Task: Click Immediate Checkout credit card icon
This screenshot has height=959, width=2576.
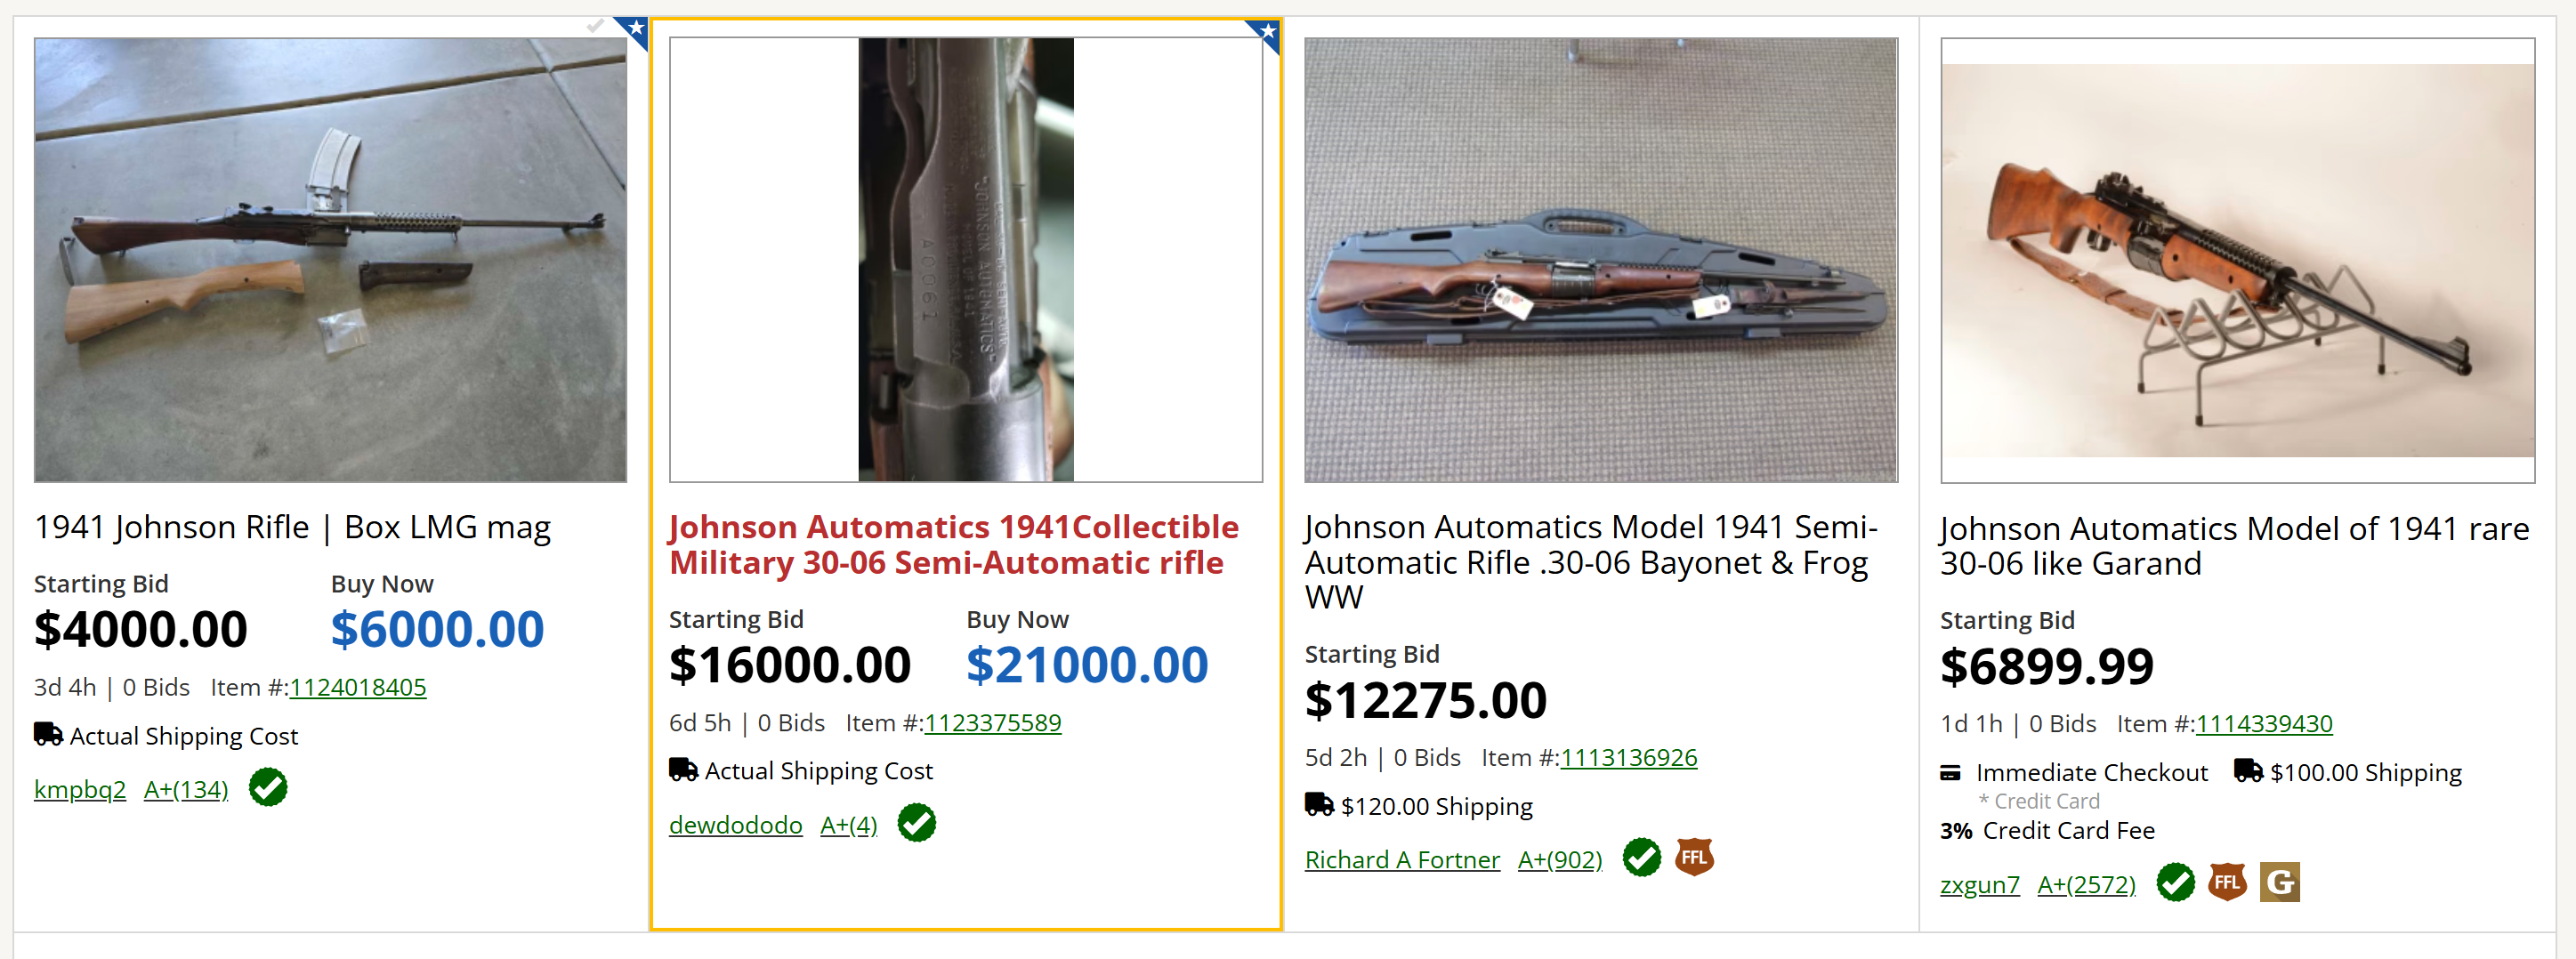Action: pos(1950,773)
